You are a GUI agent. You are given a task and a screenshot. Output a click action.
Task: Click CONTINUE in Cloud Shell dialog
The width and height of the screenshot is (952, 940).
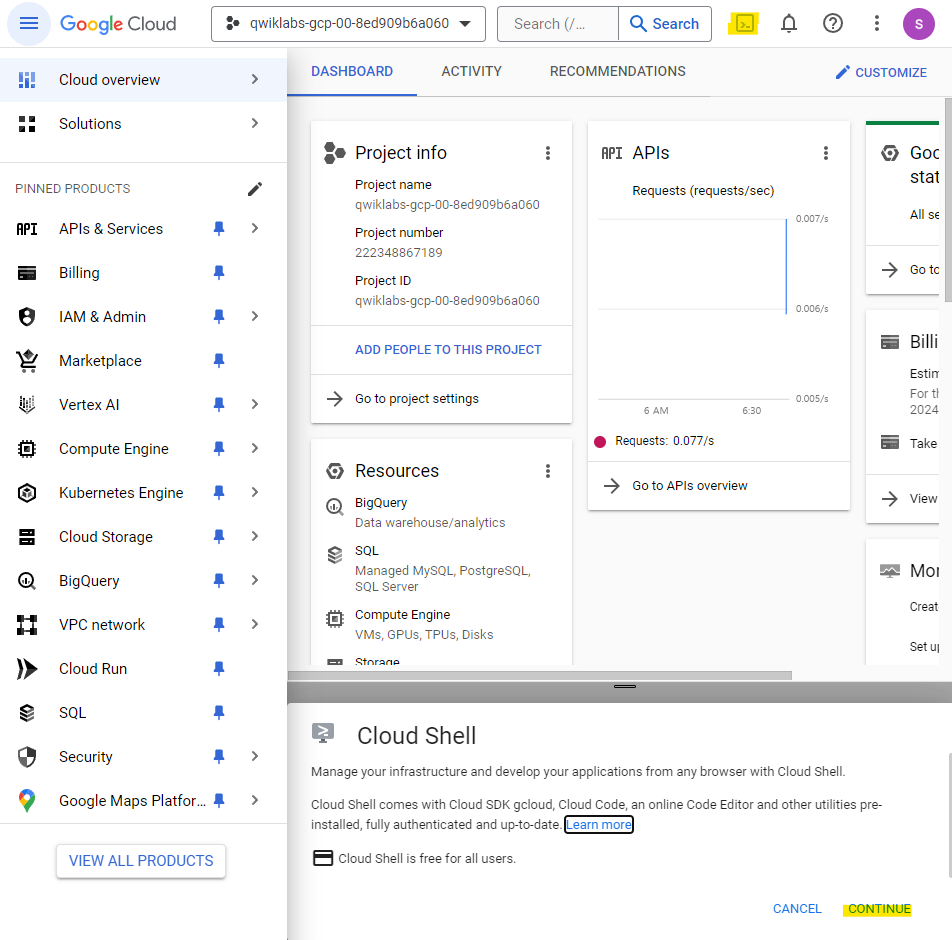pyautogui.click(x=879, y=909)
